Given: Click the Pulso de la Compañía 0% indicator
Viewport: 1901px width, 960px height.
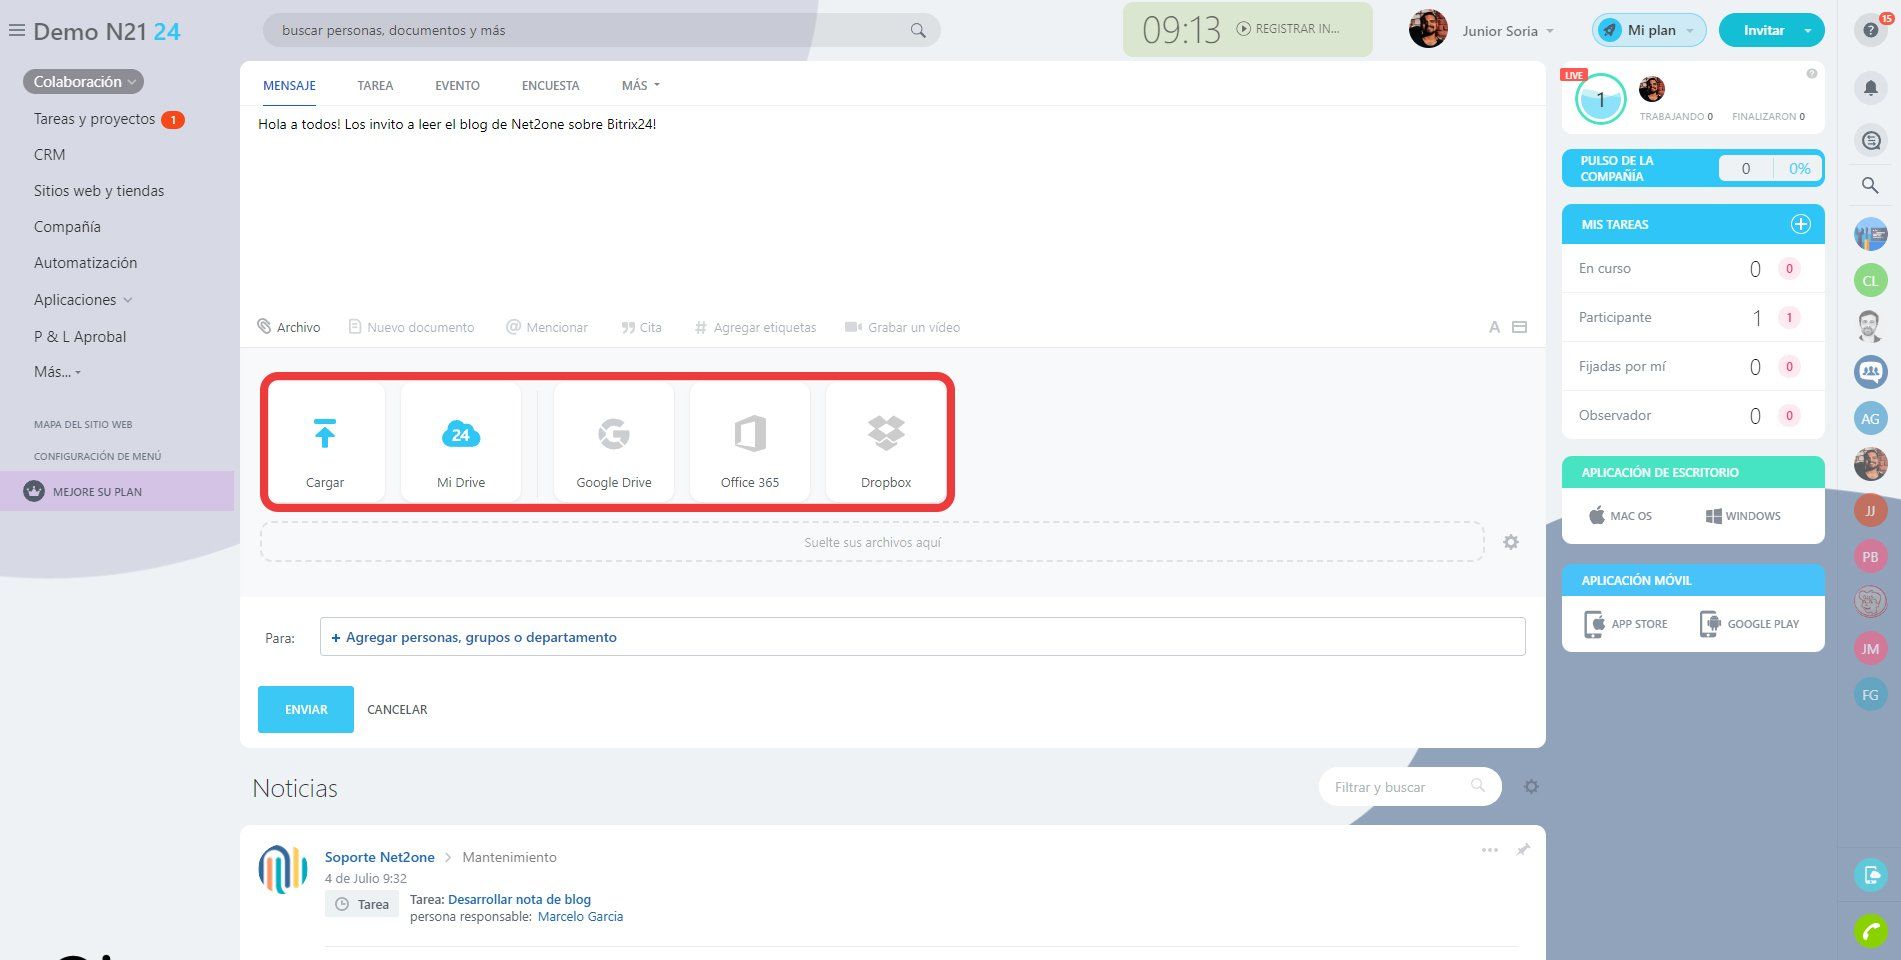Looking at the screenshot, I should (1799, 168).
